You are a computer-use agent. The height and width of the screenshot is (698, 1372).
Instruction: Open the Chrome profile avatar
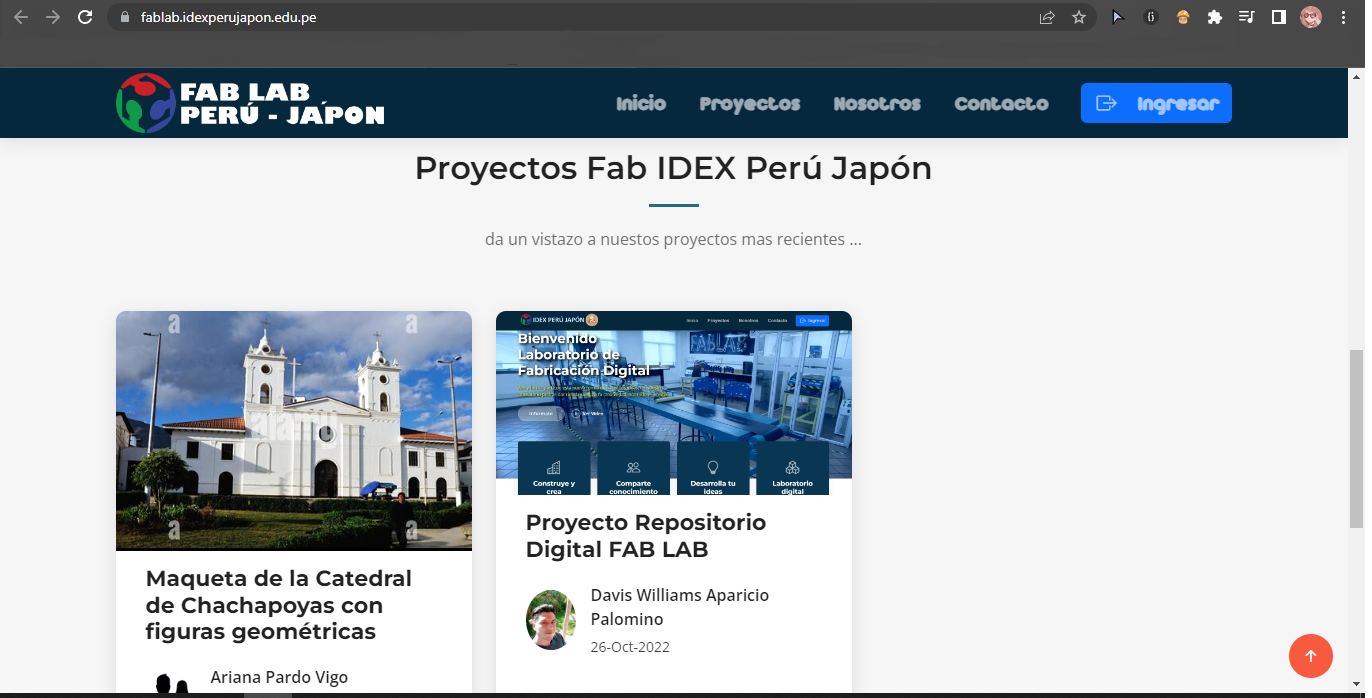point(1310,17)
